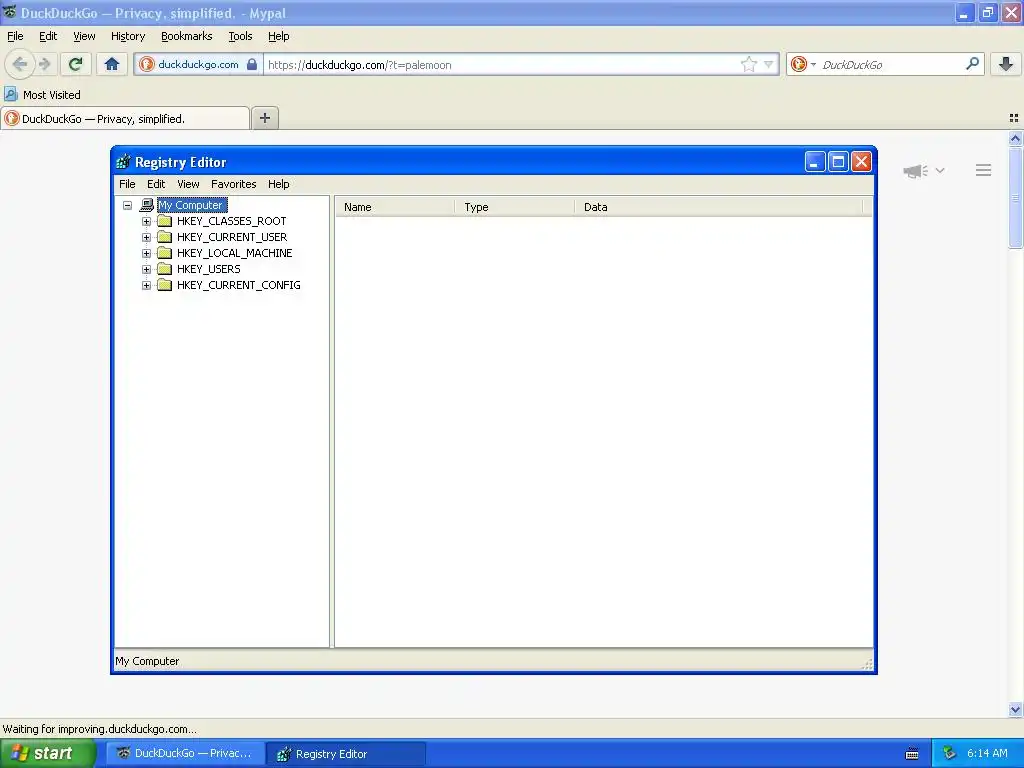Expand HKEY_CURRENT_USER key

coord(146,237)
